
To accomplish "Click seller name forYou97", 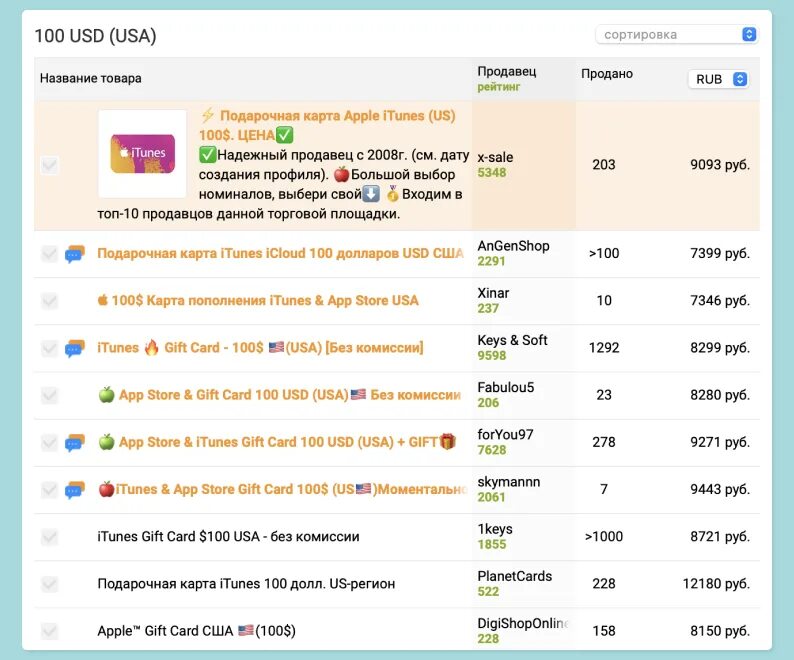I will click(x=505, y=435).
